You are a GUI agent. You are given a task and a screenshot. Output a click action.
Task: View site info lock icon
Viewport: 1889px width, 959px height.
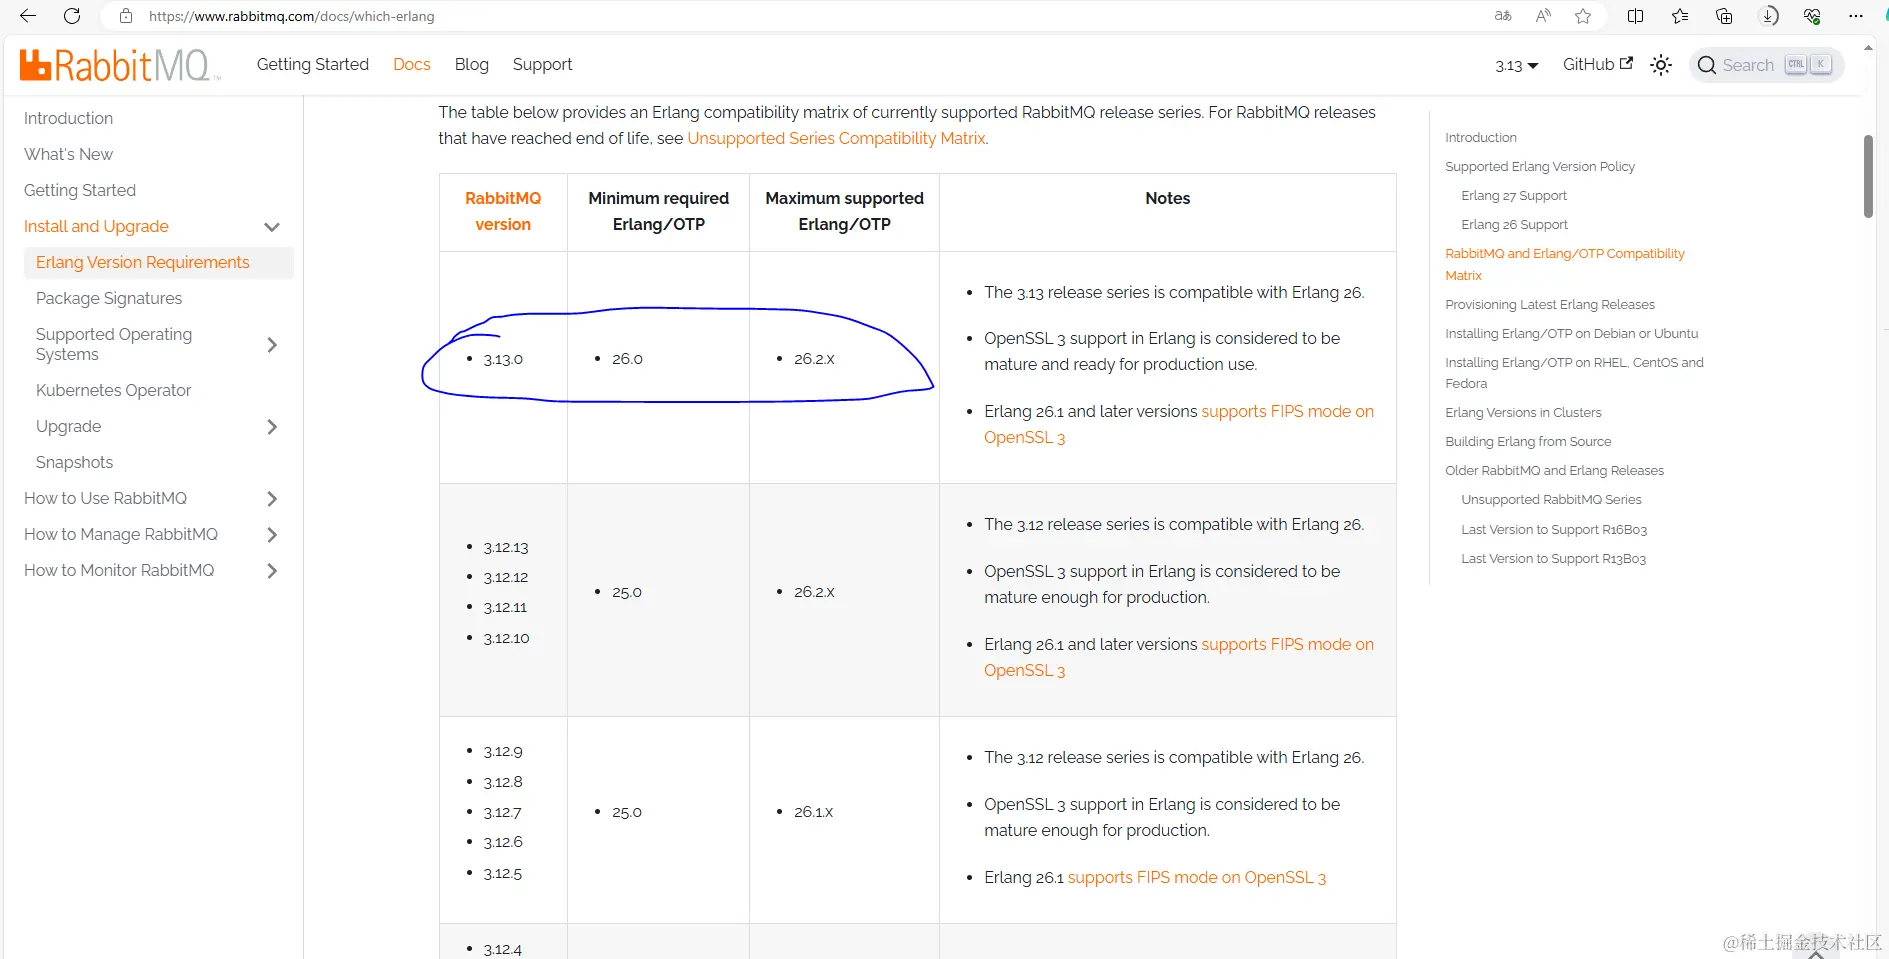point(126,16)
